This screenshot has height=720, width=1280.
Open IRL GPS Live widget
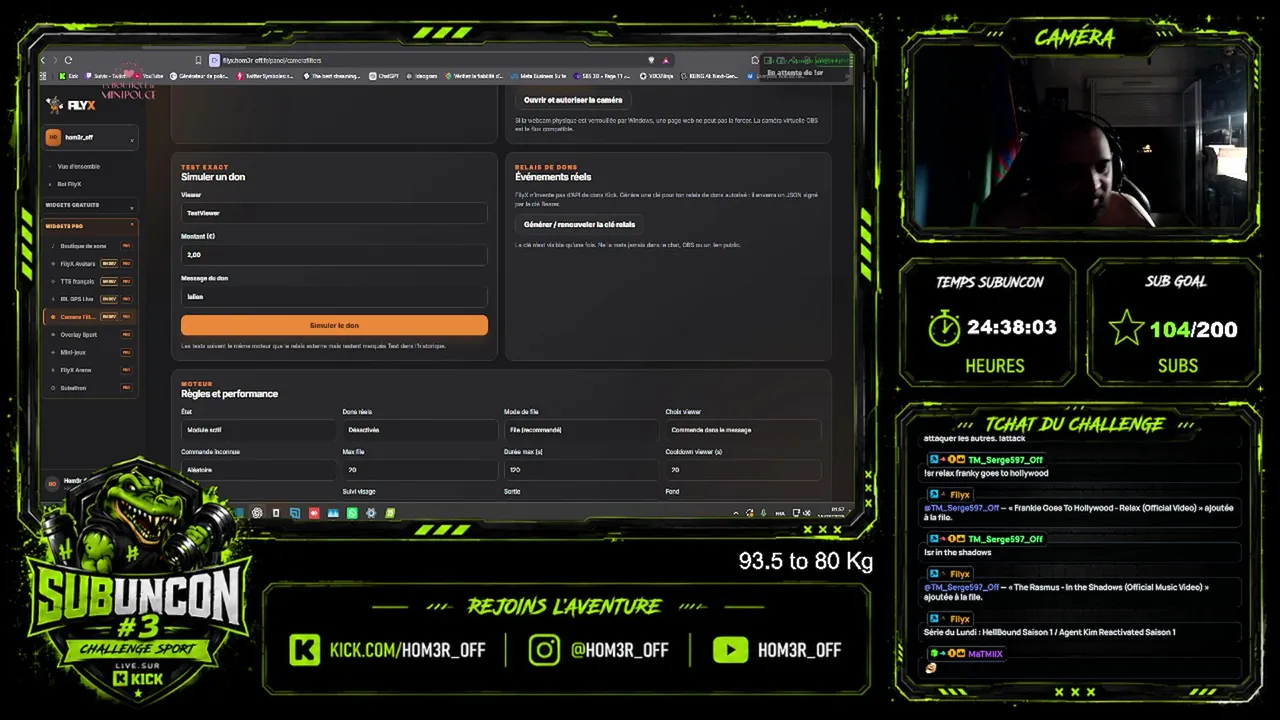pyautogui.click(x=90, y=299)
